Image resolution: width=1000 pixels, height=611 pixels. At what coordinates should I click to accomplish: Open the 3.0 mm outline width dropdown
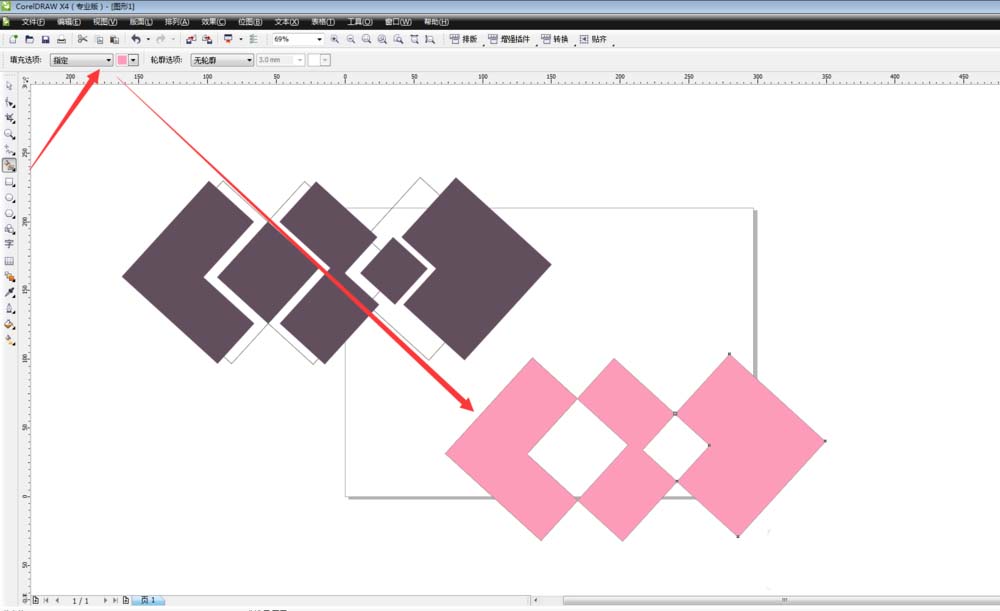[300, 60]
